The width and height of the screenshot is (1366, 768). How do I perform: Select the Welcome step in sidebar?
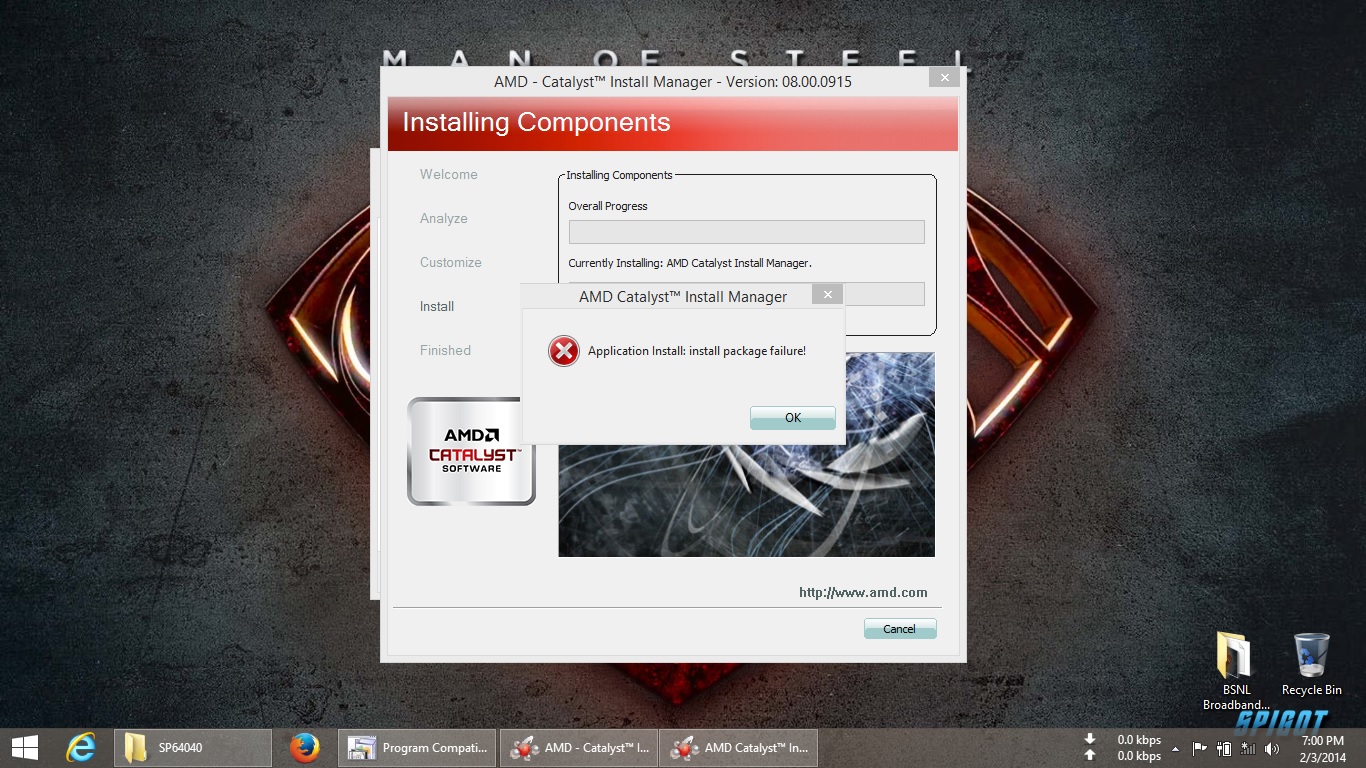click(x=448, y=174)
